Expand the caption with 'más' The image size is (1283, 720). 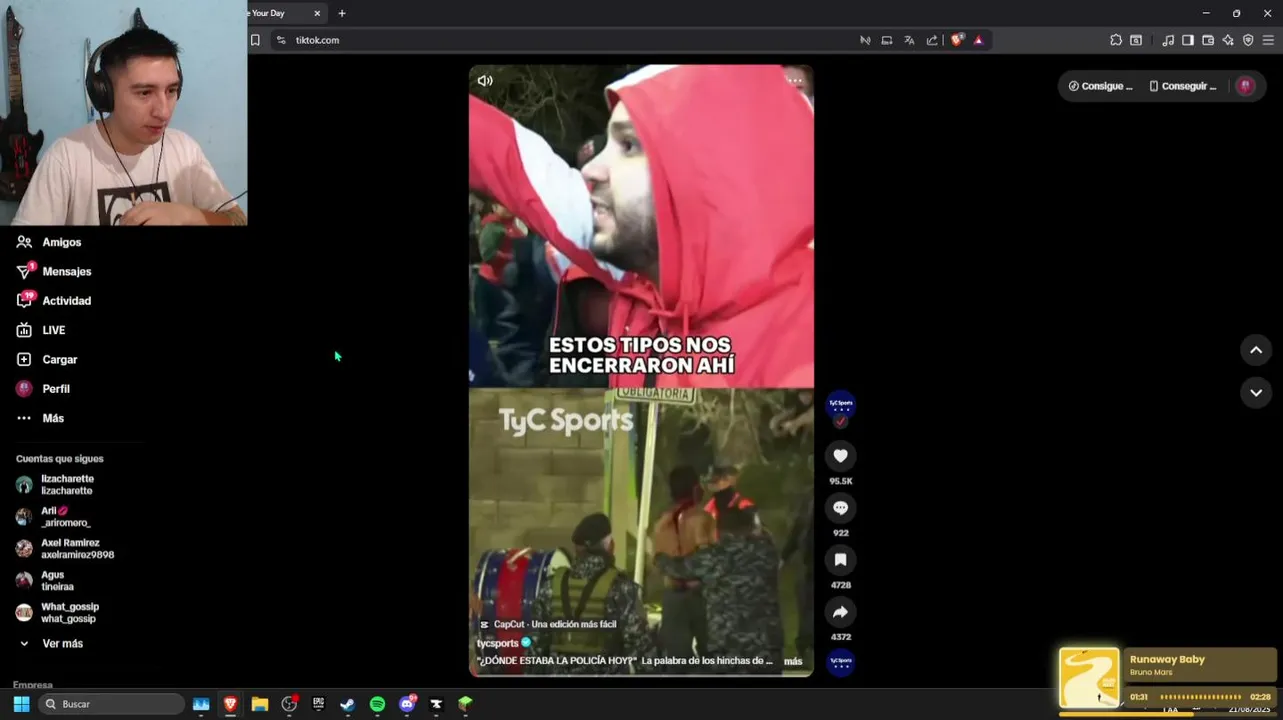(793, 661)
